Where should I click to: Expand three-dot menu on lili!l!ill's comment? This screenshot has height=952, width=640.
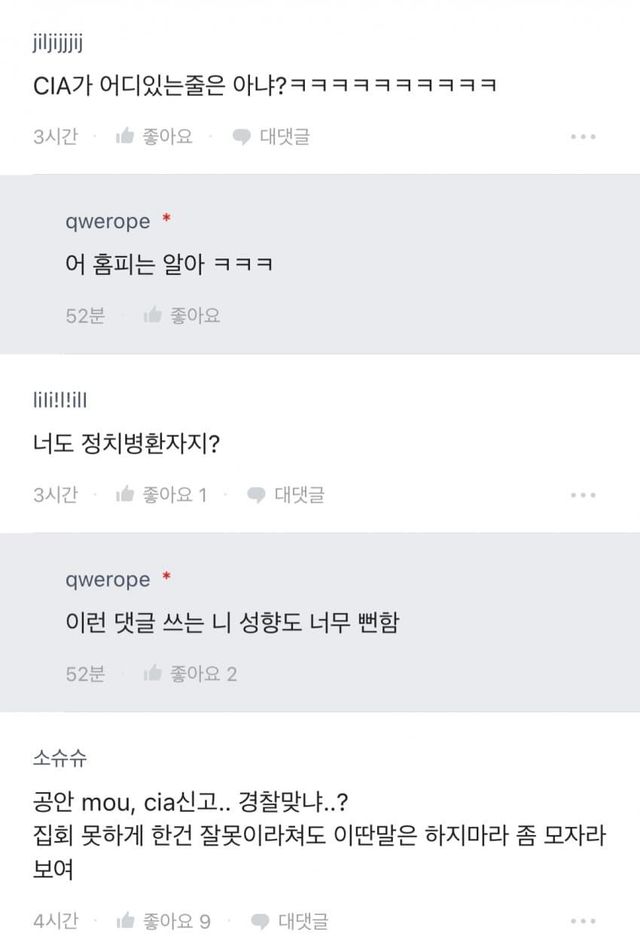583,495
